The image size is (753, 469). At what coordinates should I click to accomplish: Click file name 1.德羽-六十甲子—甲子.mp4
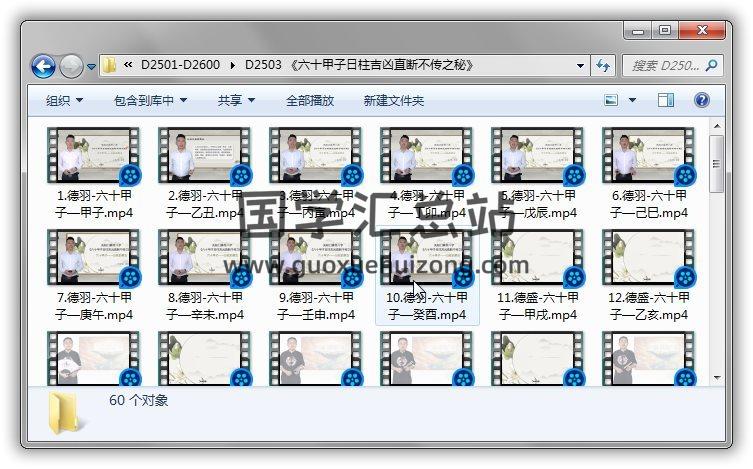click(94, 204)
